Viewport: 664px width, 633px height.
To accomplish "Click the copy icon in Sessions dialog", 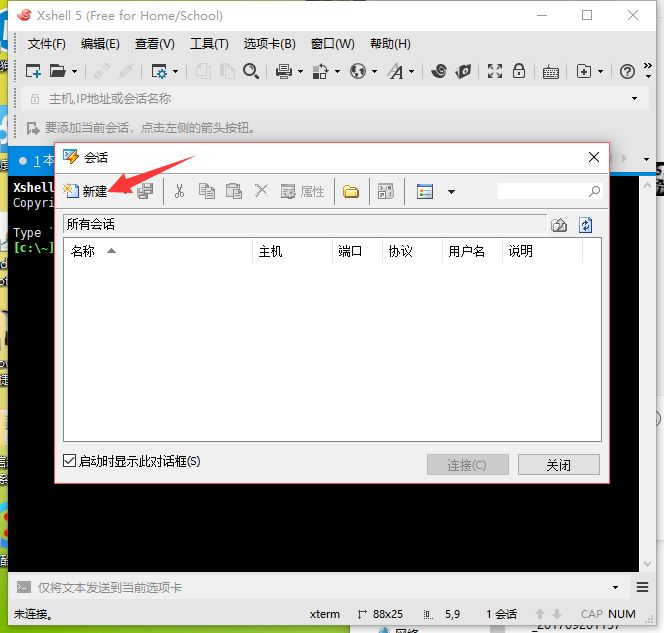I will tap(207, 191).
